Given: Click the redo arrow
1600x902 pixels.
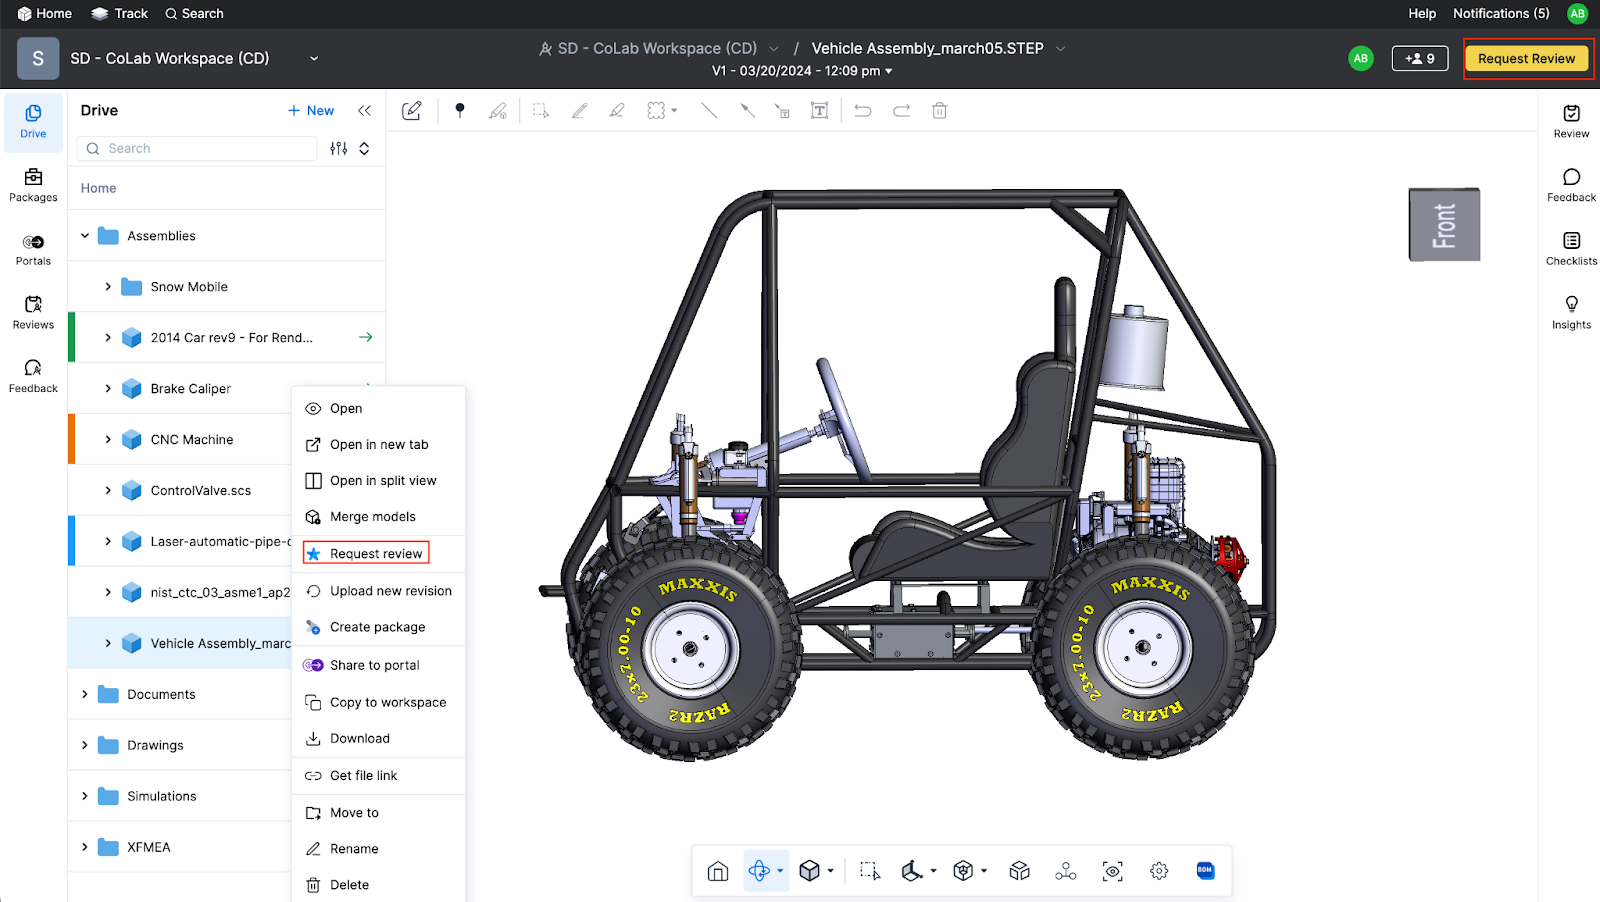Looking at the screenshot, I should coord(901,110).
